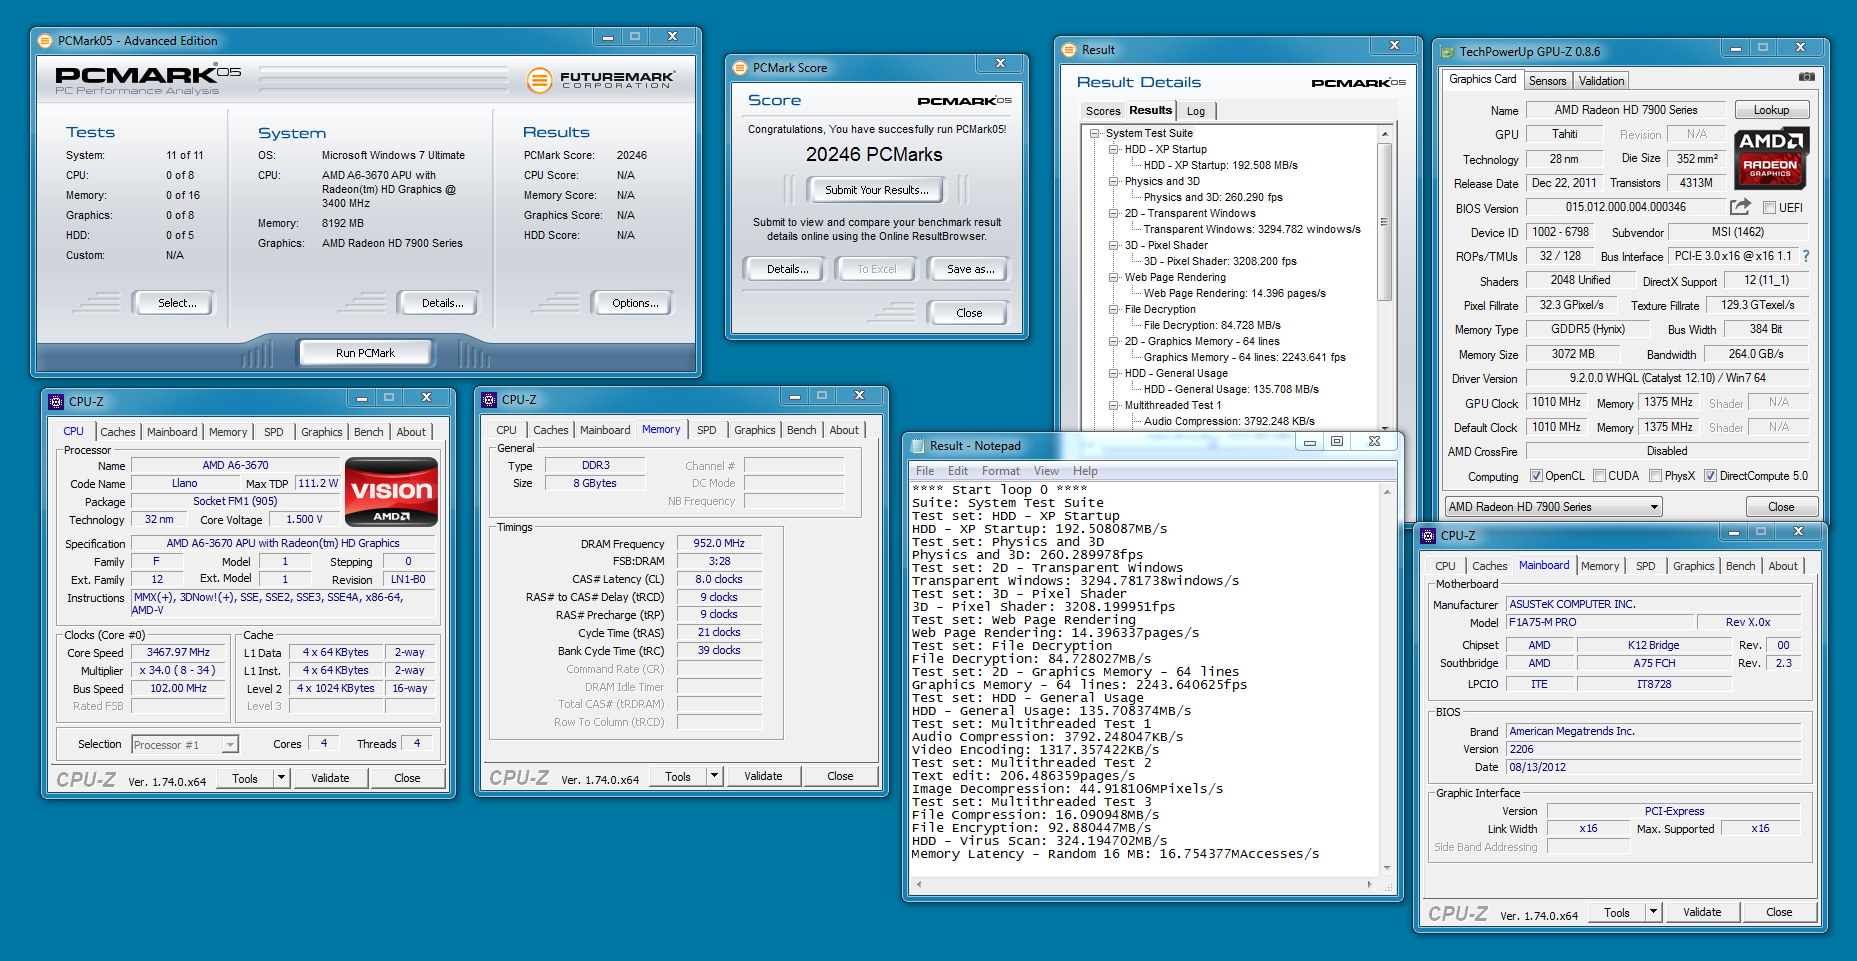
Task: Click the Lookup button in GPU-Z
Action: click(1771, 110)
